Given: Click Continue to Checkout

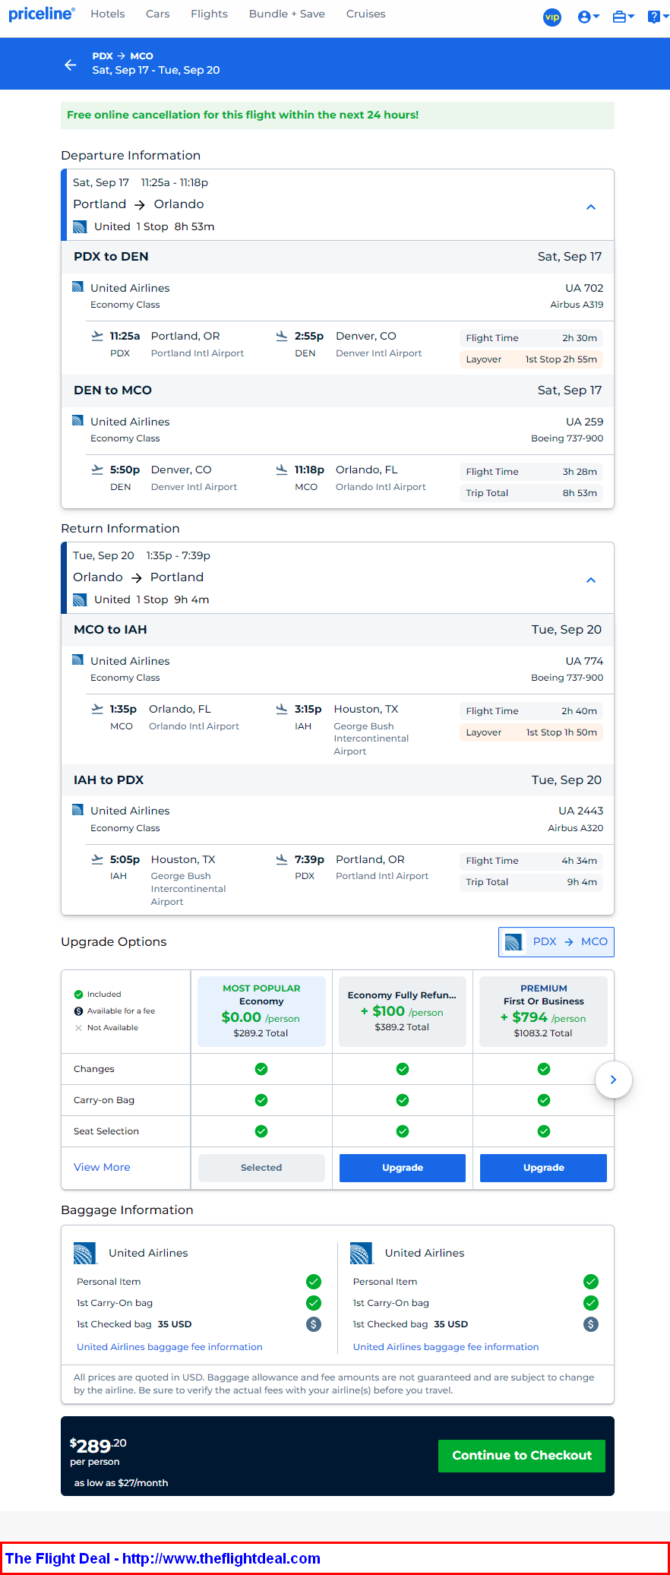Looking at the screenshot, I should pos(522,1456).
